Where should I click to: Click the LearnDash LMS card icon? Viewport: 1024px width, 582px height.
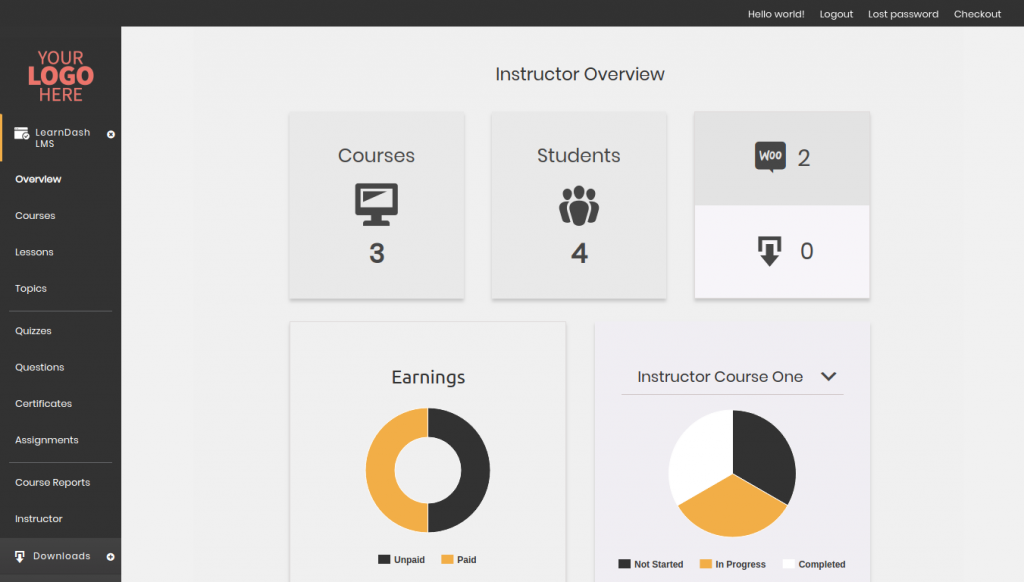pos(22,133)
